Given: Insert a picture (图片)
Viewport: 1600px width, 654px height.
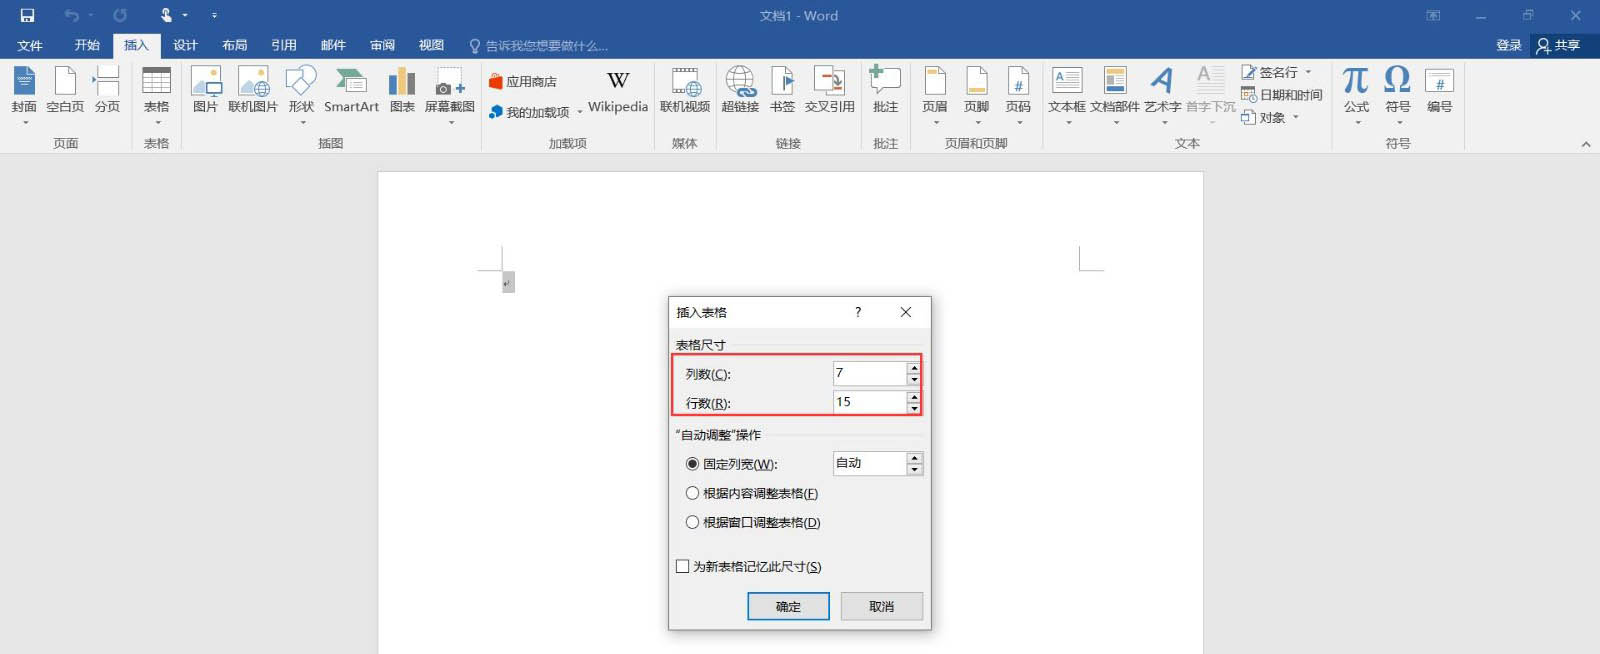Looking at the screenshot, I should tap(205, 90).
